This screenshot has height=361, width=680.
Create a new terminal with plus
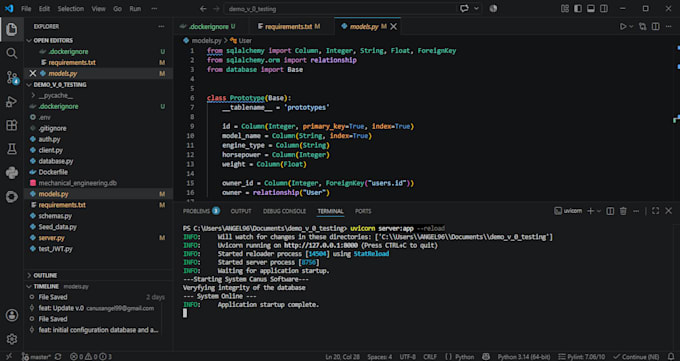pyautogui.click(x=590, y=211)
